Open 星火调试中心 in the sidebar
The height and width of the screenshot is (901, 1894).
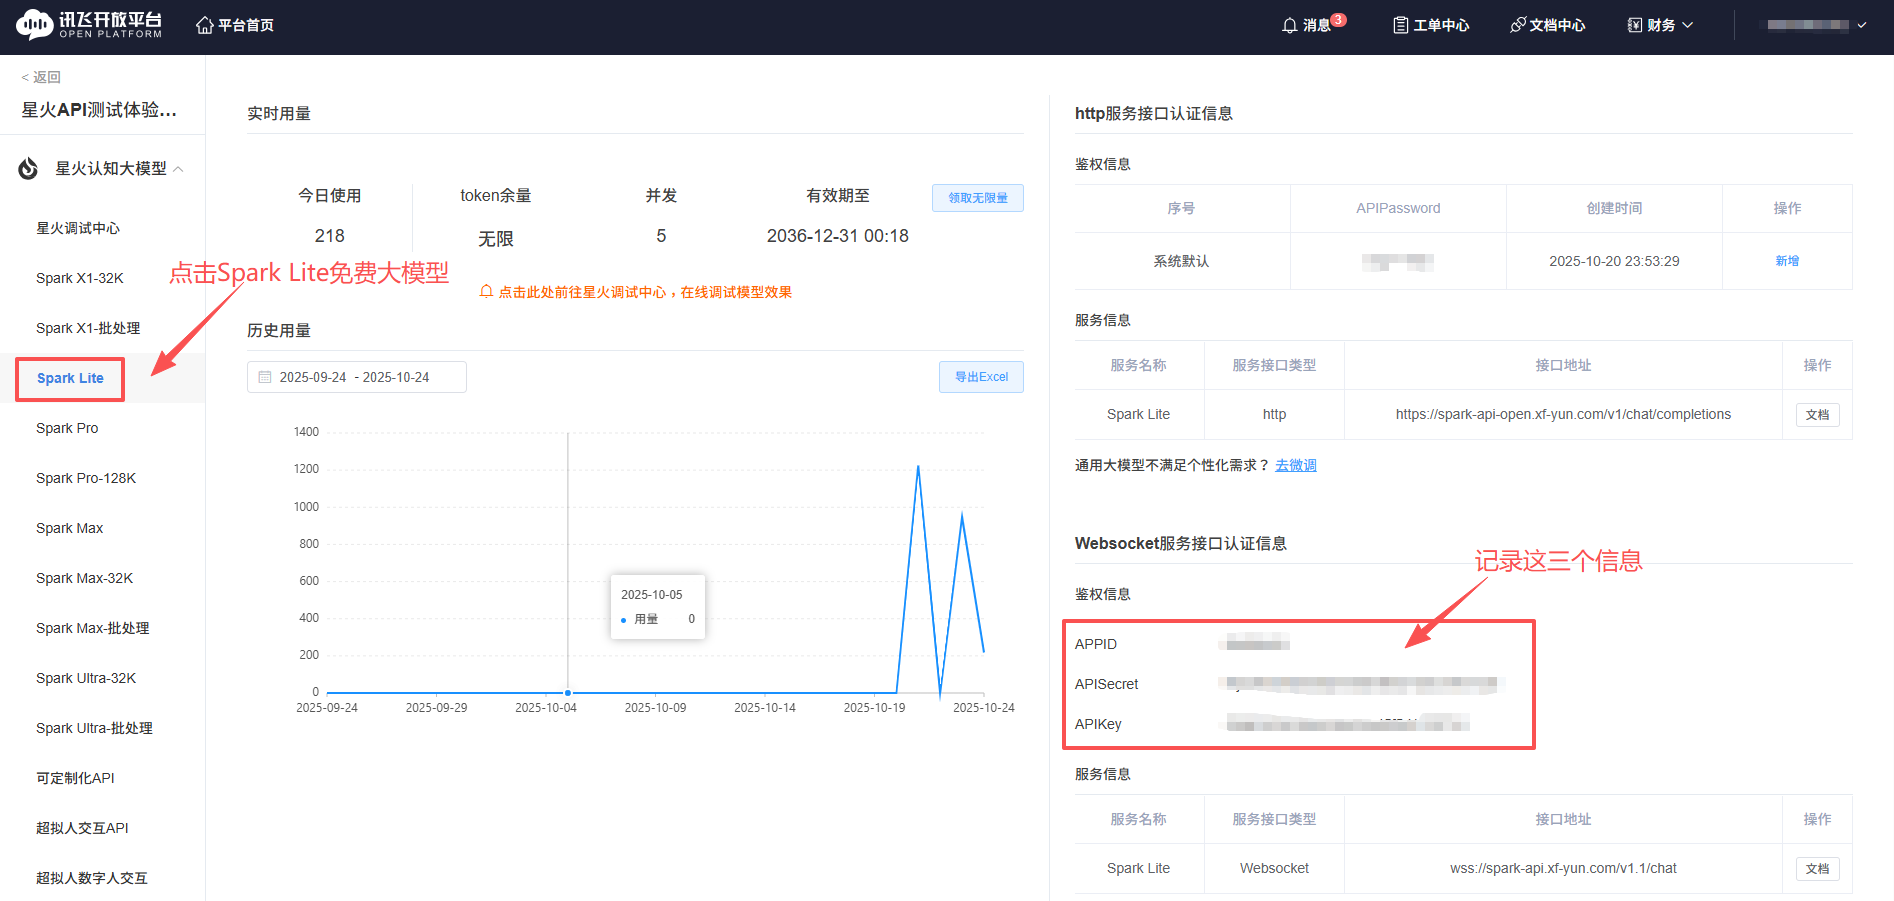(78, 228)
